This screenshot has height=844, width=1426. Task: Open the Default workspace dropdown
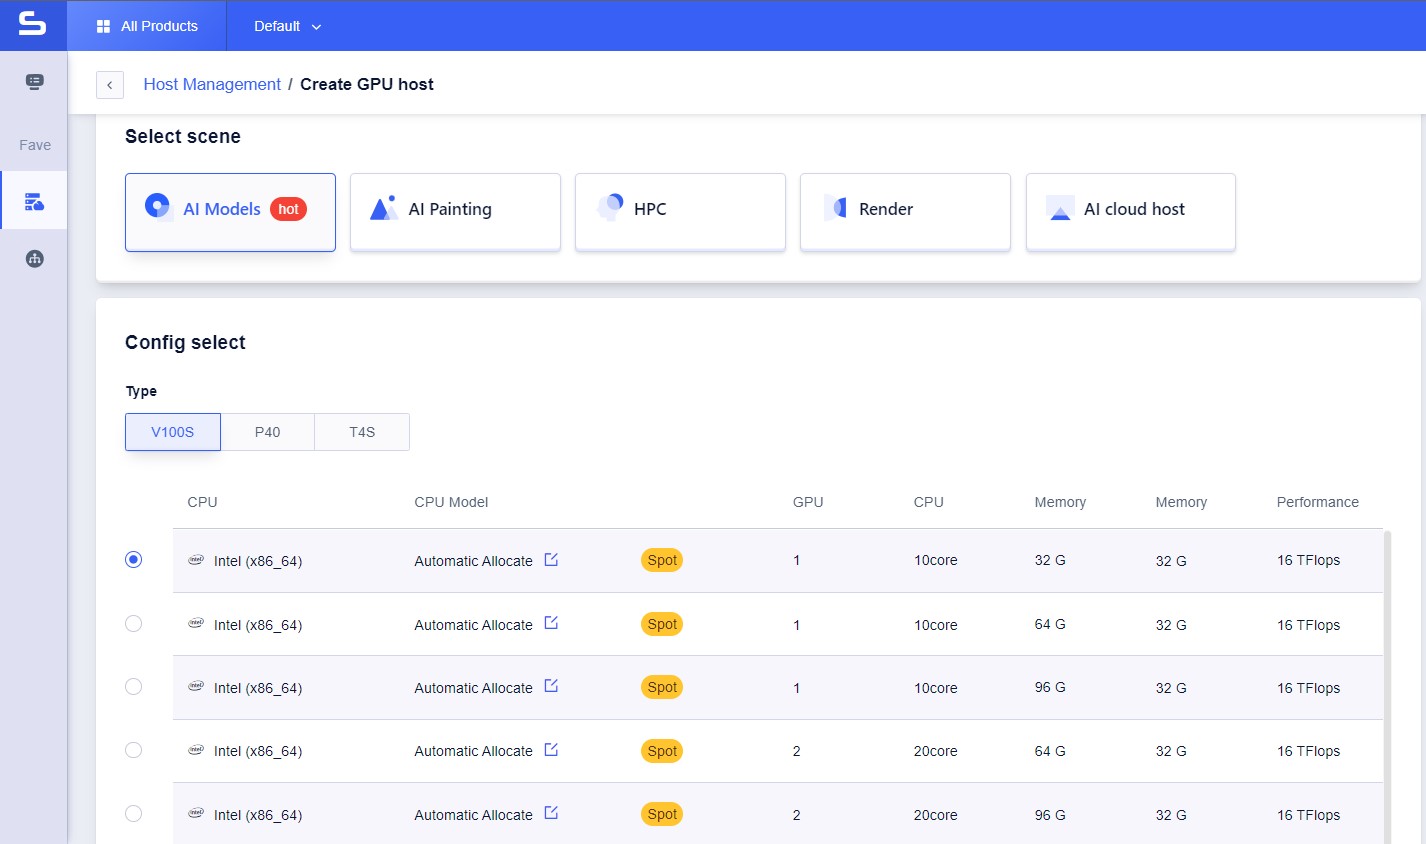pyautogui.click(x=286, y=27)
